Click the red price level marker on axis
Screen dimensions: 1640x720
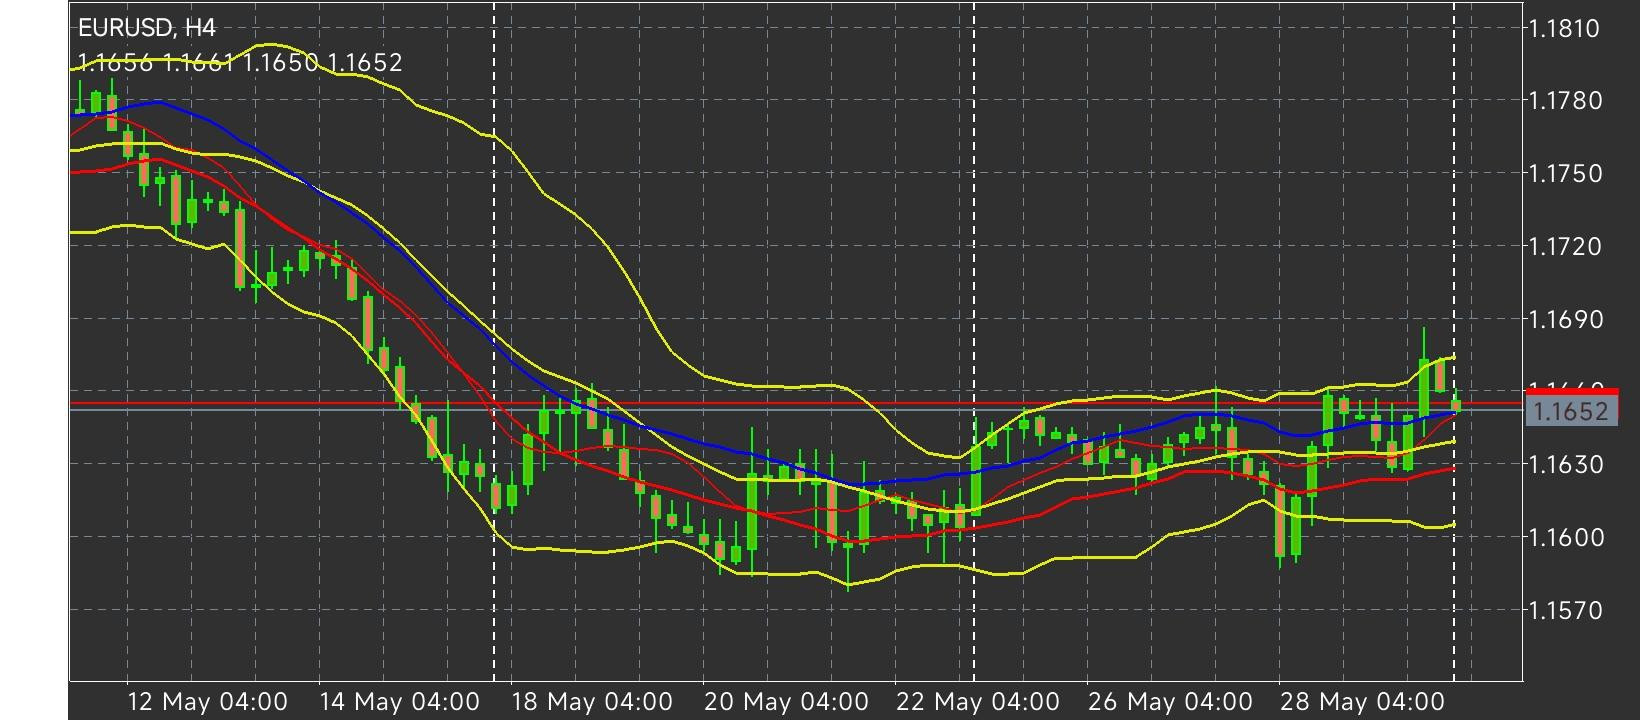(1571, 393)
